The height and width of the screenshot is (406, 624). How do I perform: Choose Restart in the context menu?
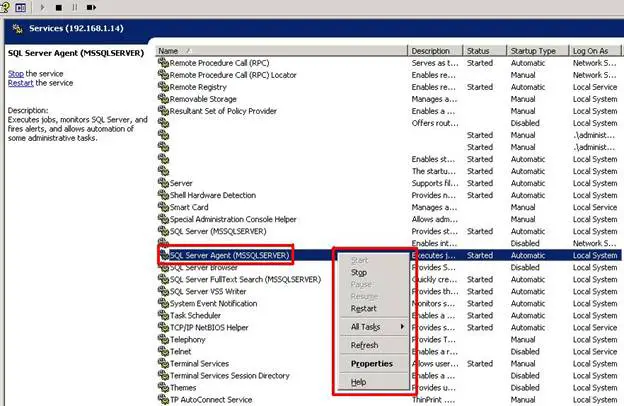364,308
